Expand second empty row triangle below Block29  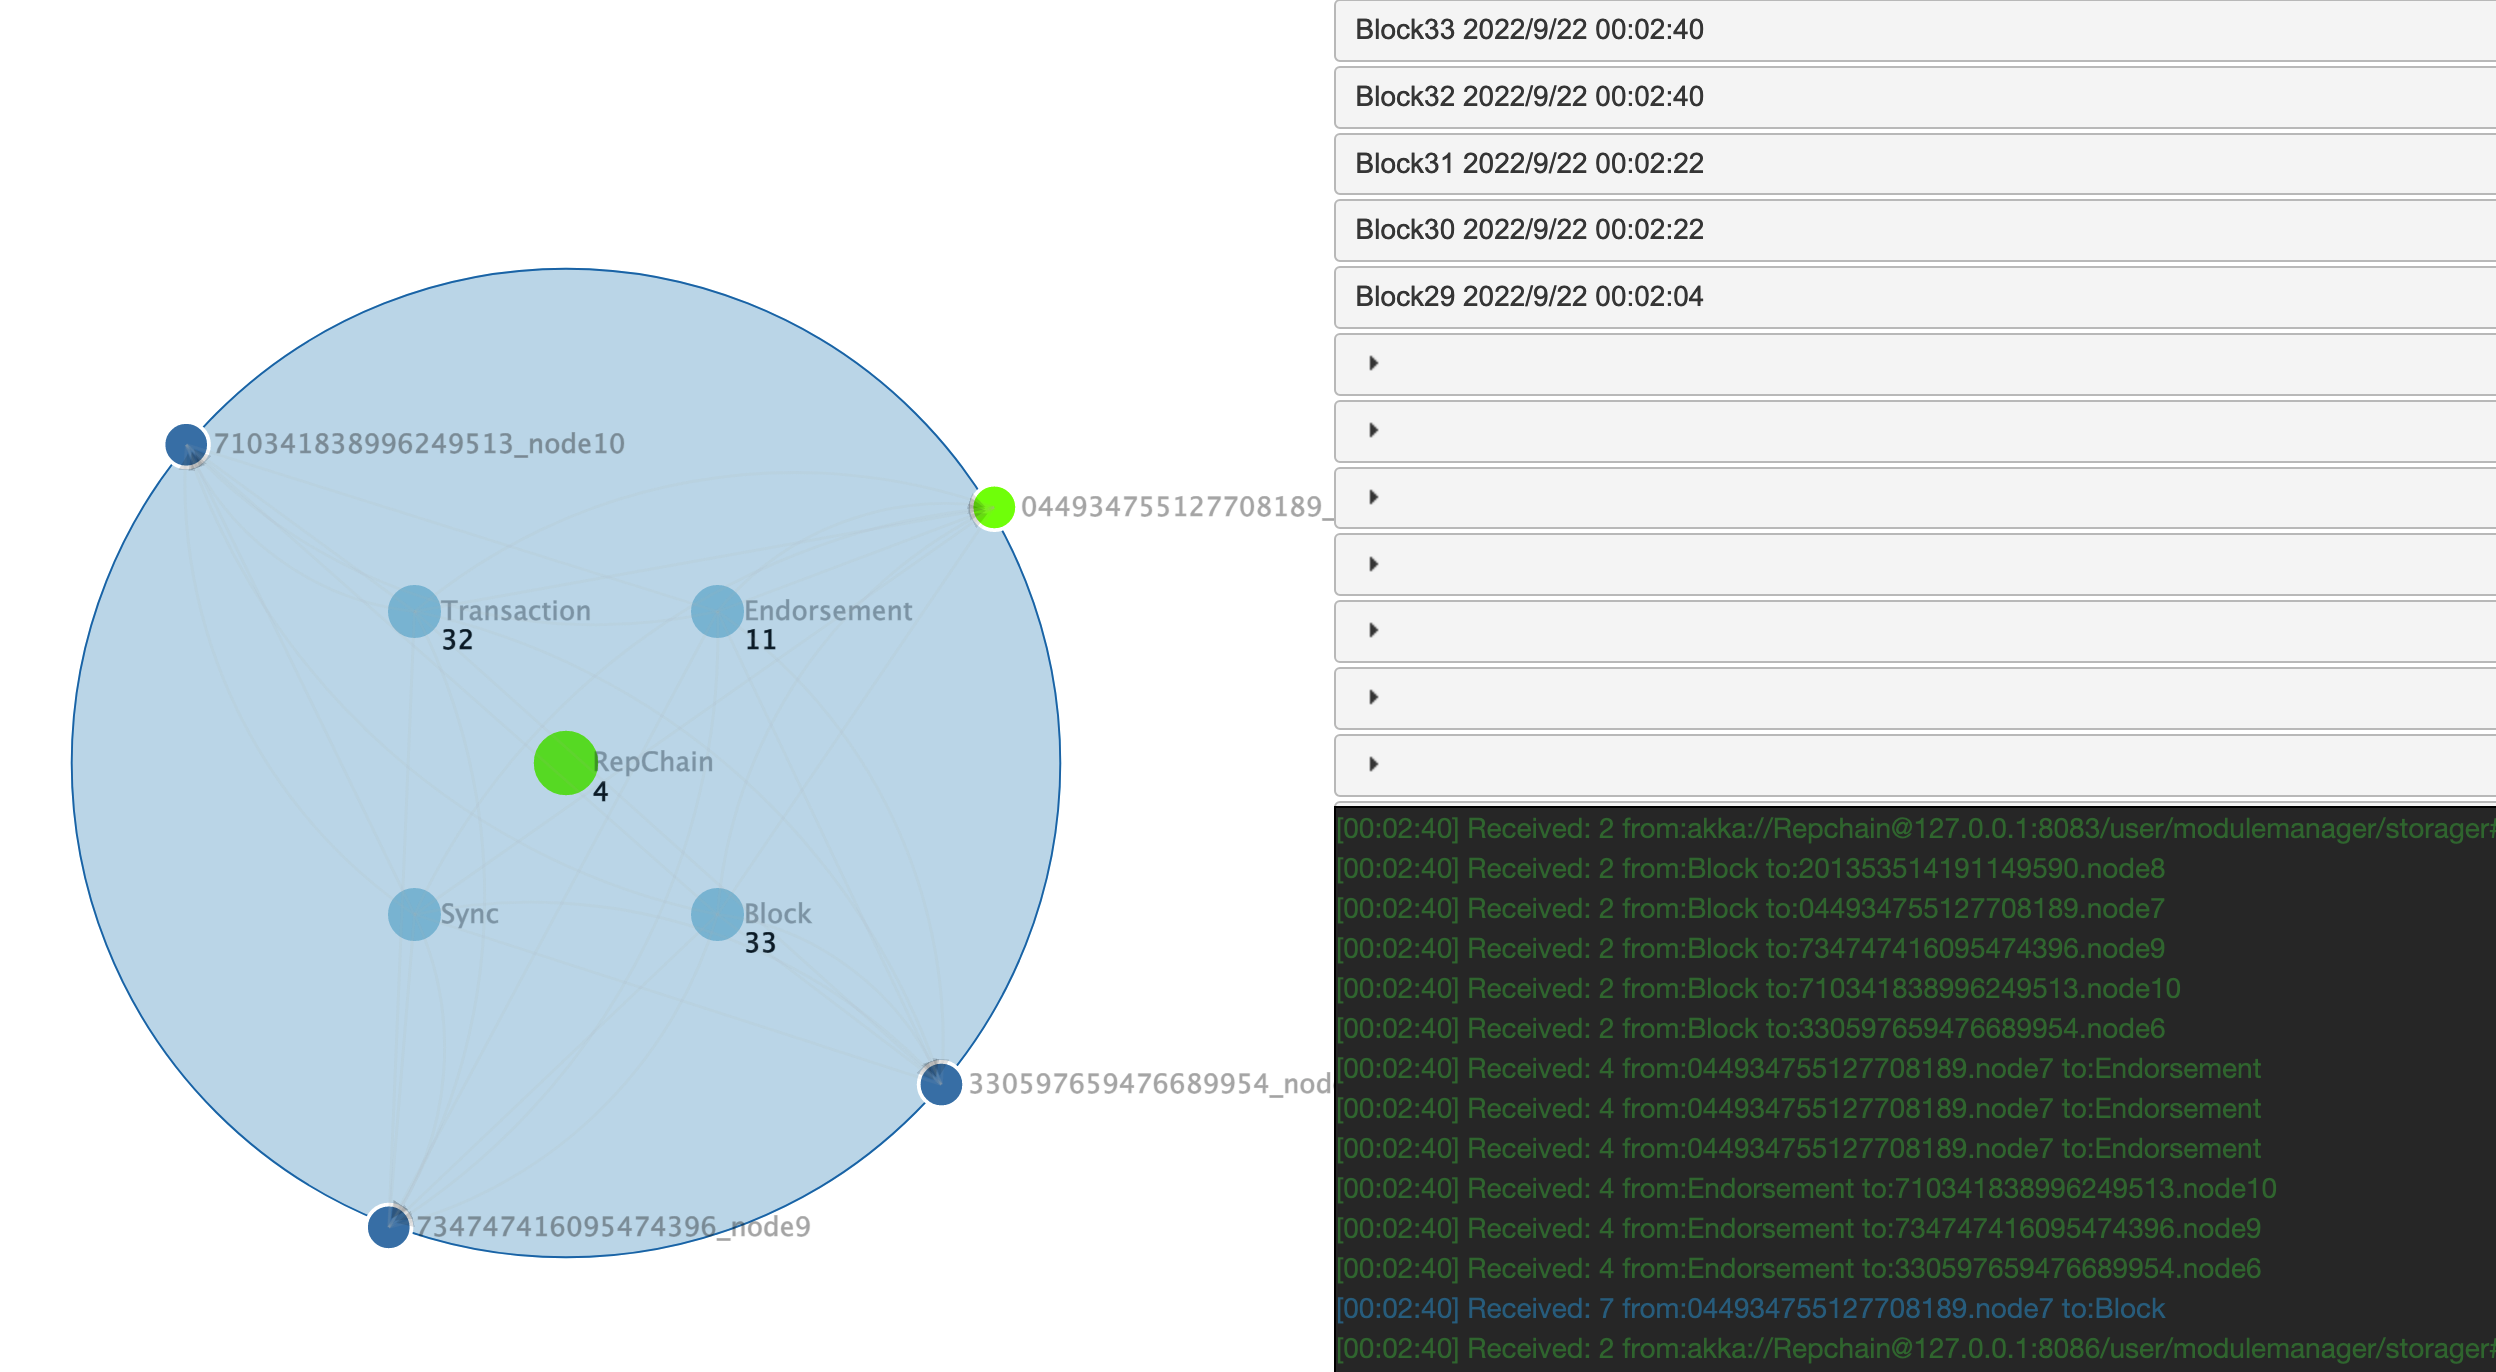pyautogui.click(x=1374, y=430)
